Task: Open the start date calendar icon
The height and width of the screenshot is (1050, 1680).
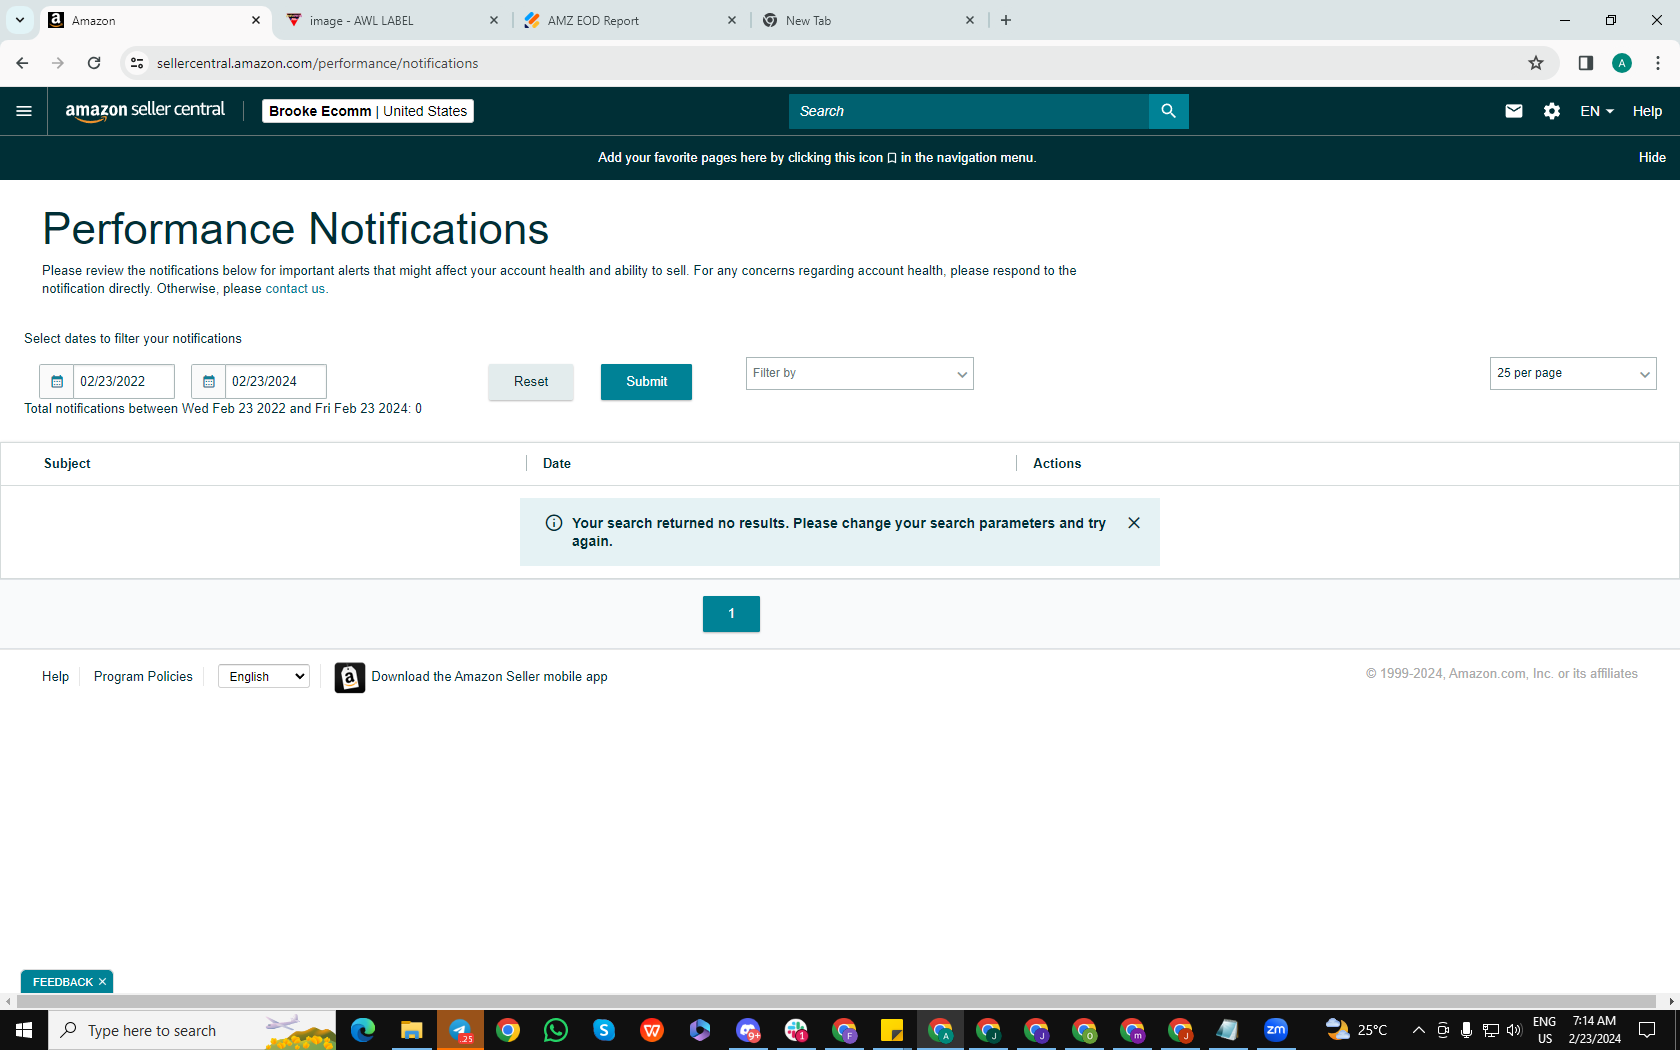Action: click(57, 382)
